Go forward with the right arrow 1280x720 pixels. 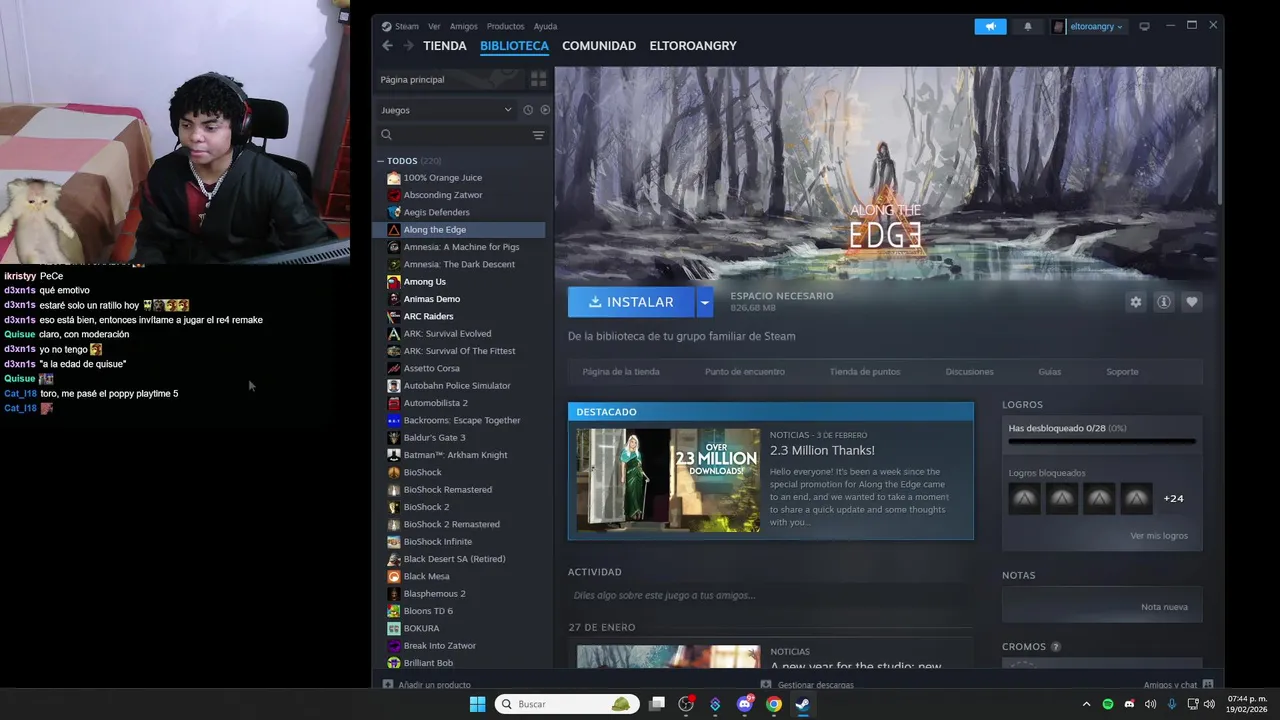(x=408, y=46)
